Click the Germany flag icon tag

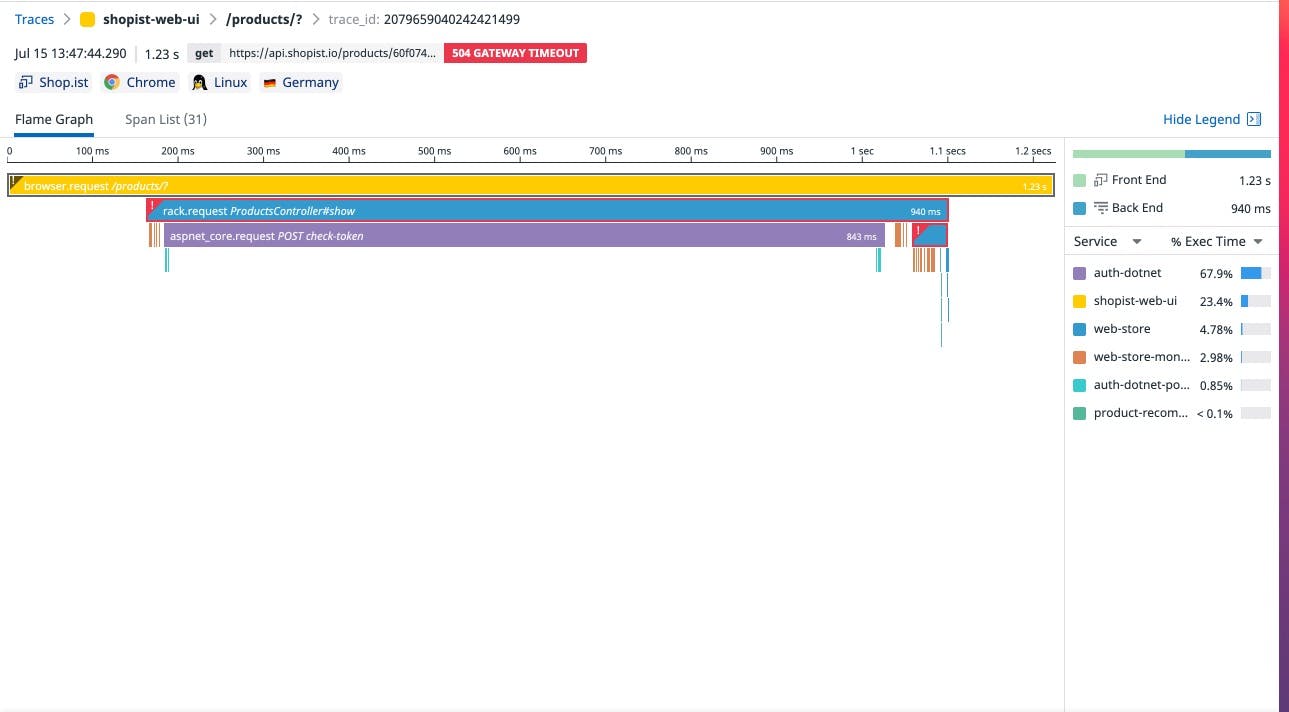tap(269, 83)
